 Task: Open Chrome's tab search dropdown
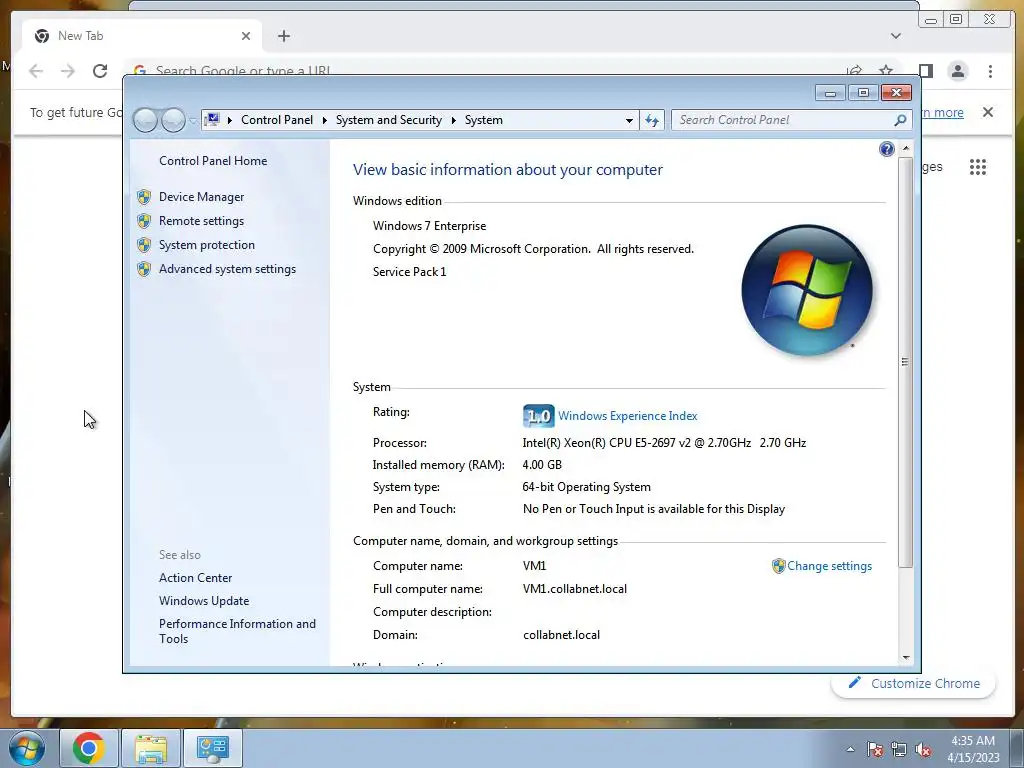coord(895,36)
